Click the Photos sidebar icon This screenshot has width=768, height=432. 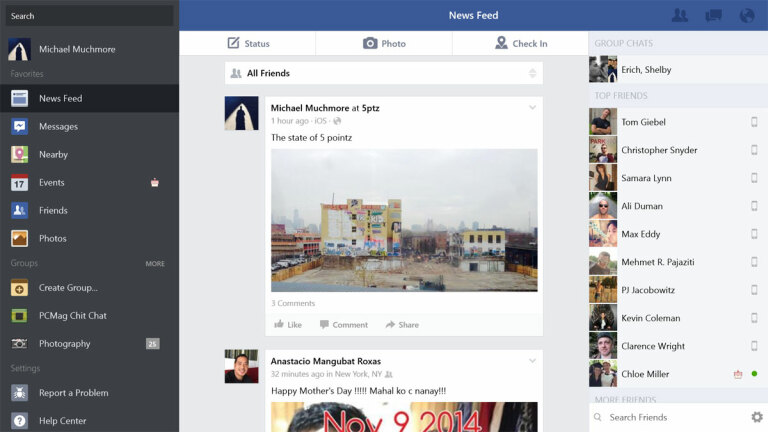(x=20, y=239)
